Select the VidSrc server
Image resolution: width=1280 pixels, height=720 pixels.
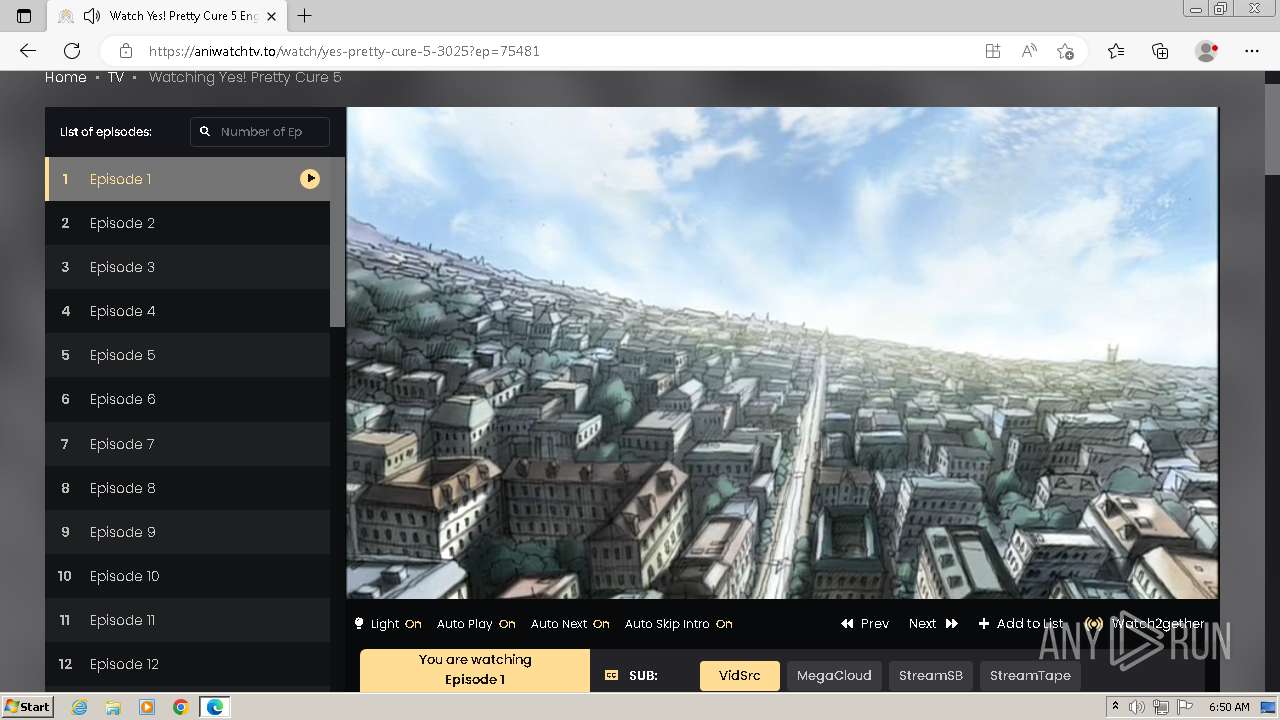[x=740, y=676]
